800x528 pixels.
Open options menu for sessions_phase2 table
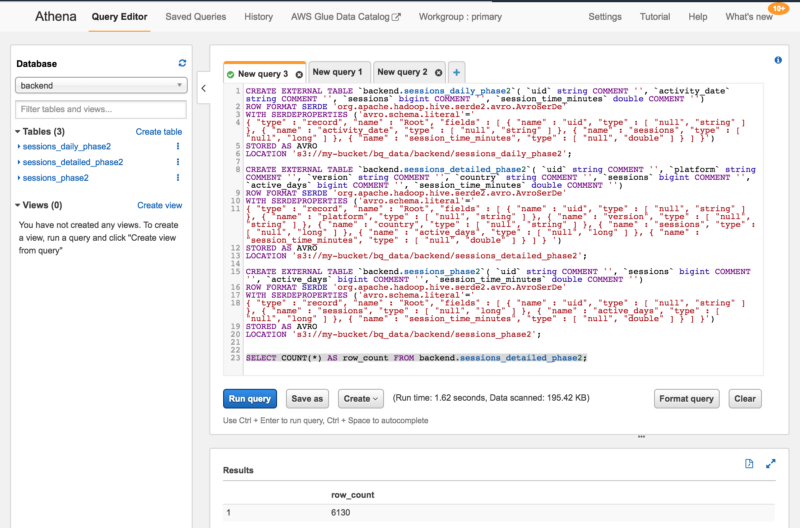tap(178, 178)
